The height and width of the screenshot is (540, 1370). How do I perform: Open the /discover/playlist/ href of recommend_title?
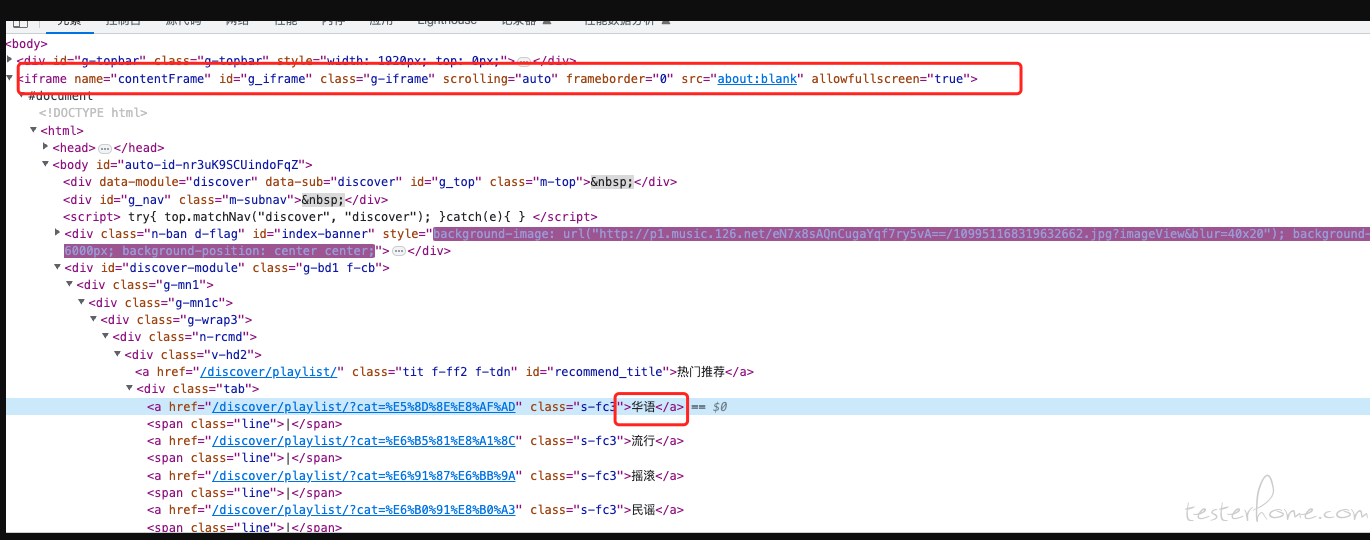269,372
